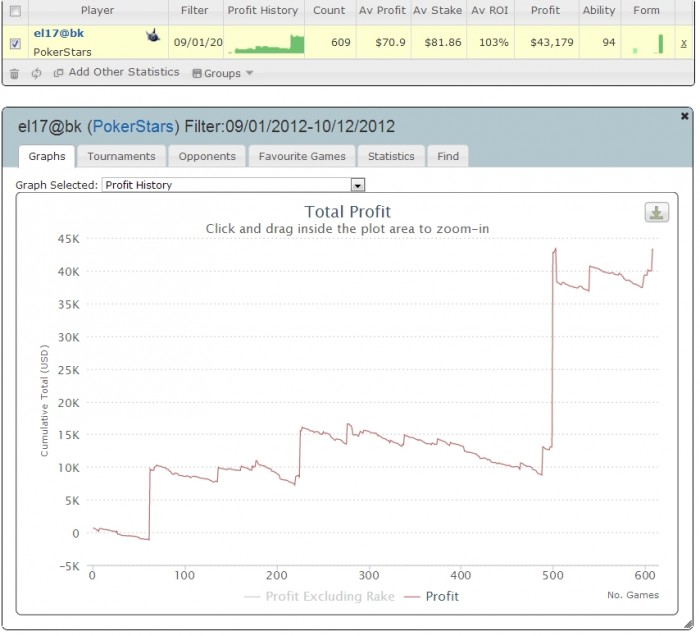Download the Total Profit chart
The image size is (700, 636).
point(656,212)
